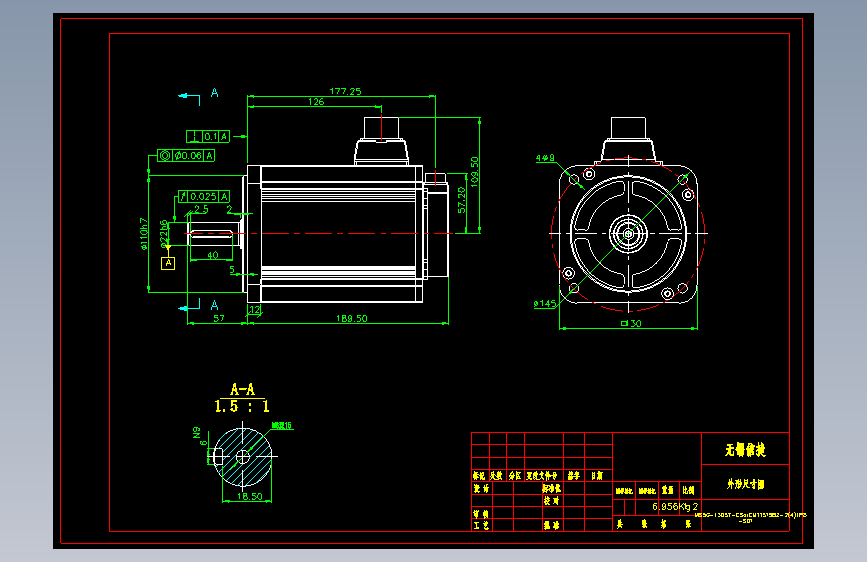Select the runout 0.025 A tolerance frame
The width and height of the screenshot is (867, 562).
point(203,196)
